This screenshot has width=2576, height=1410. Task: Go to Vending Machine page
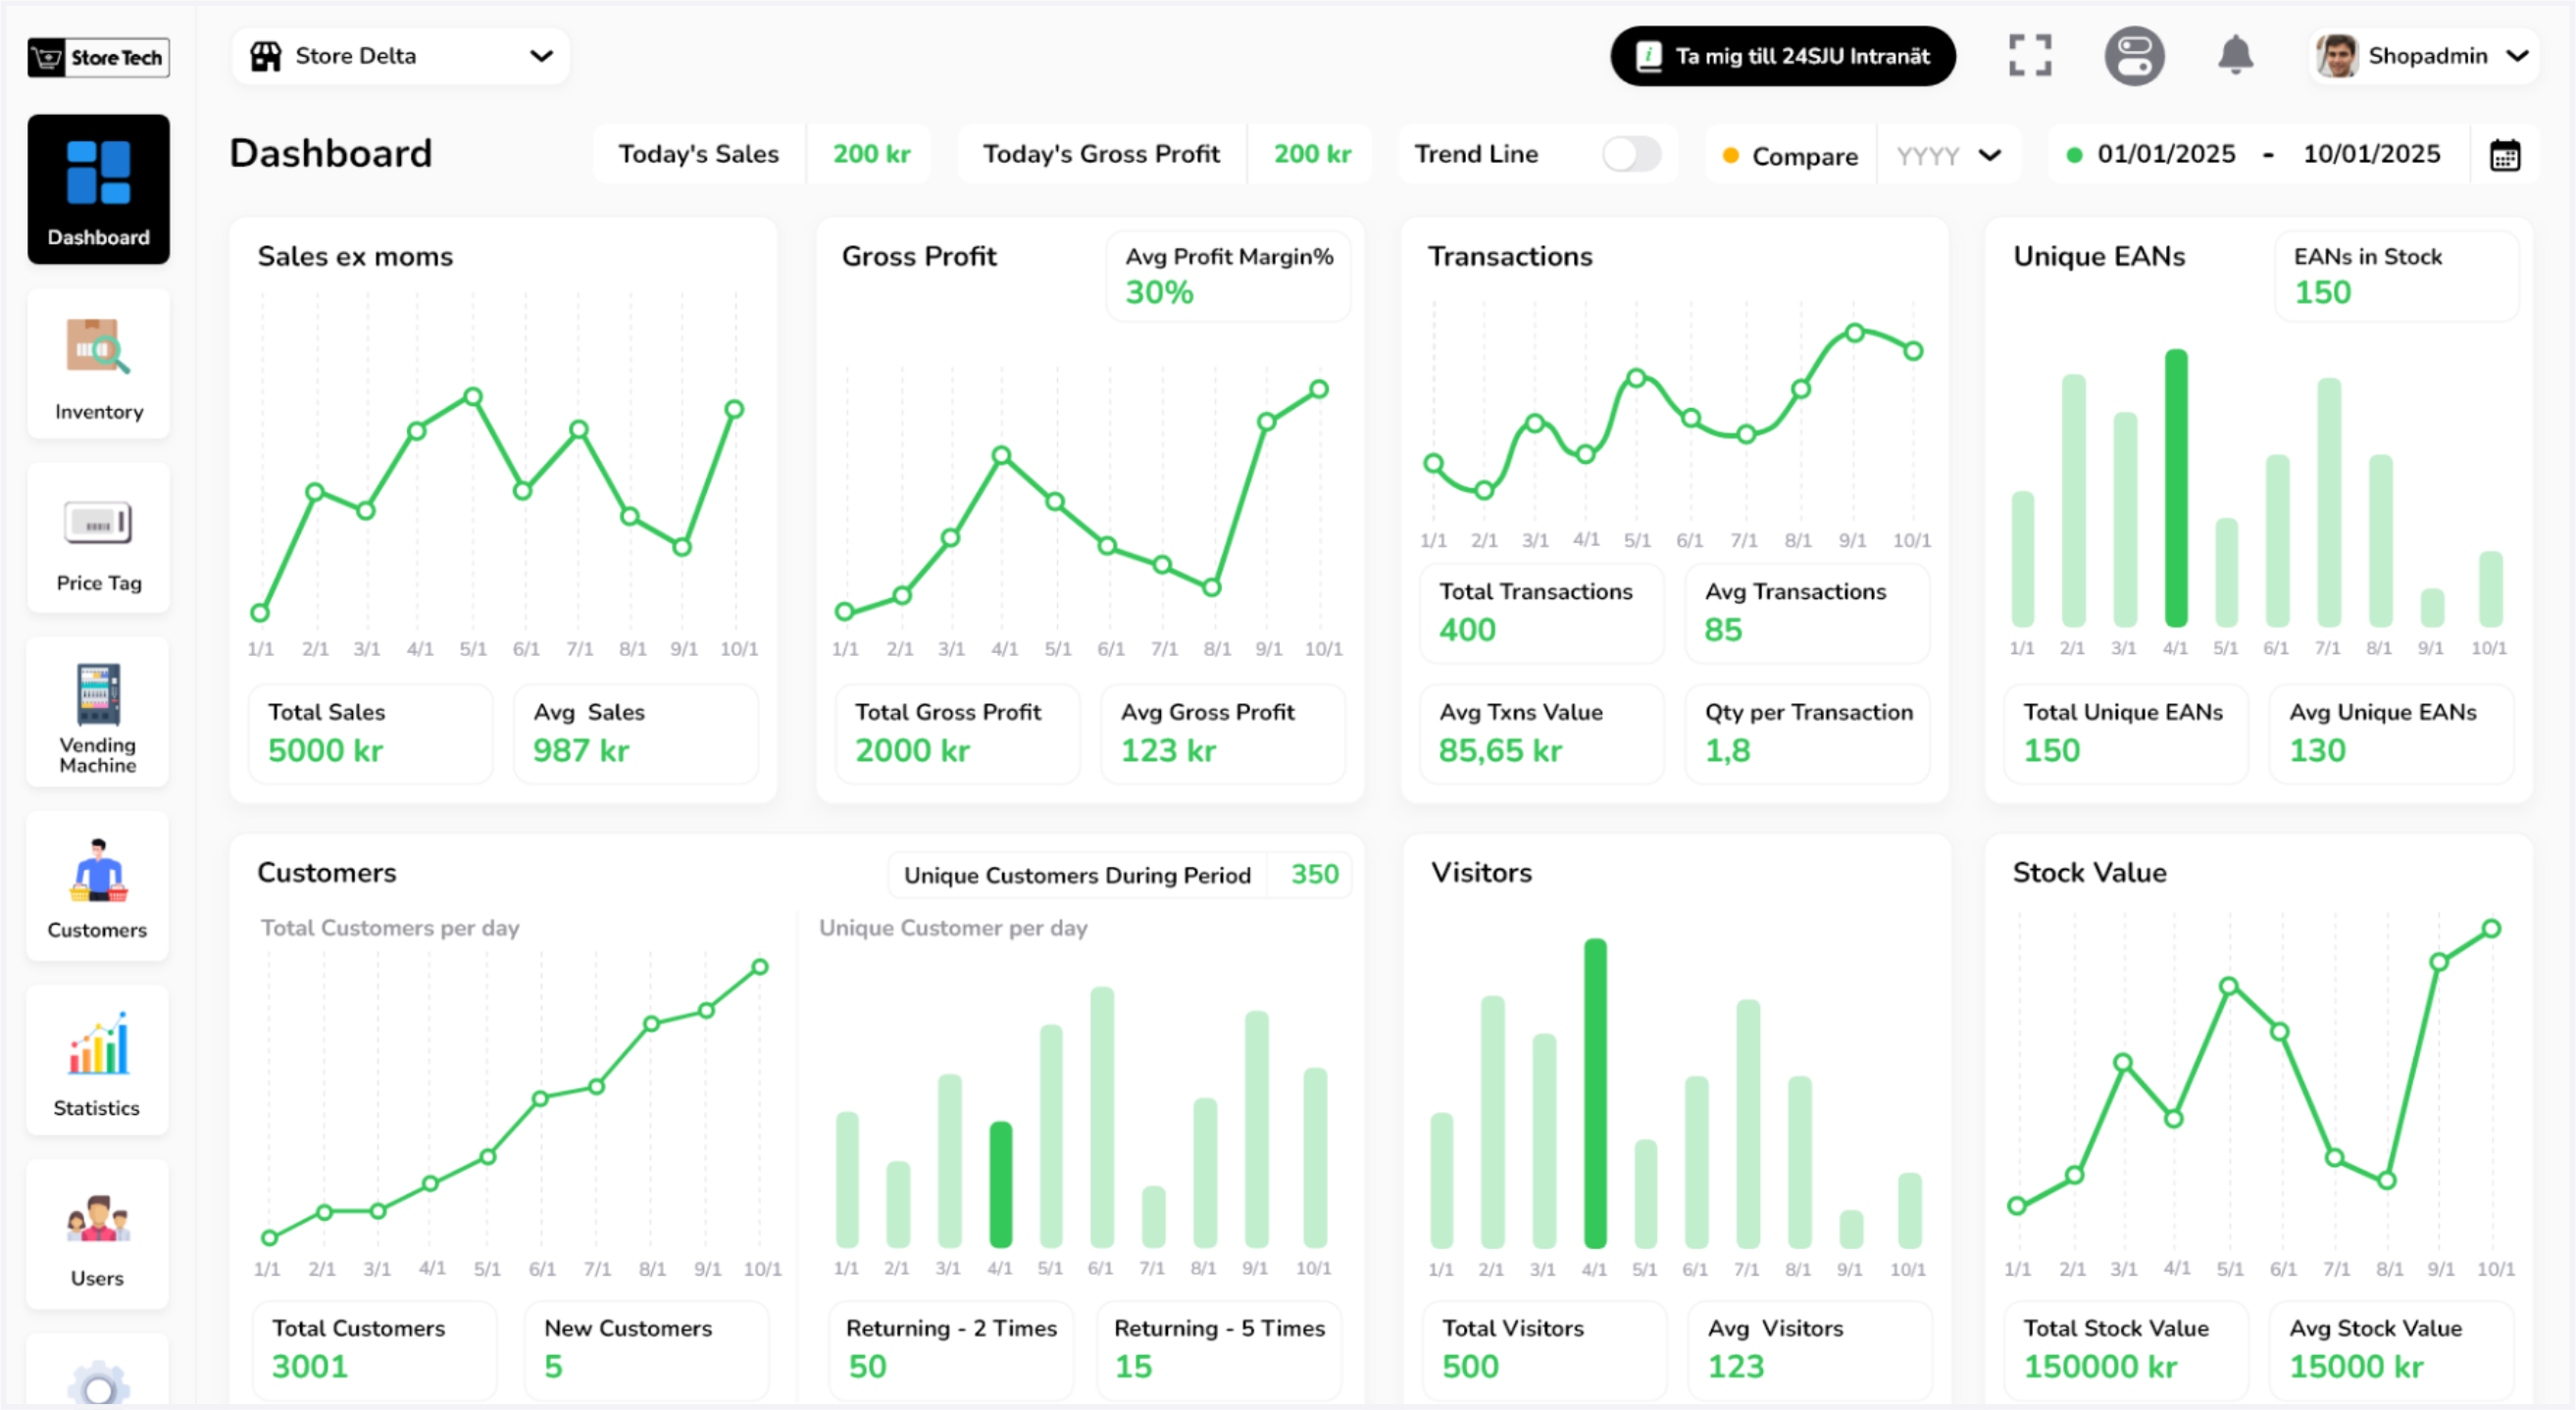pyautogui.click(x=98, y=715)
